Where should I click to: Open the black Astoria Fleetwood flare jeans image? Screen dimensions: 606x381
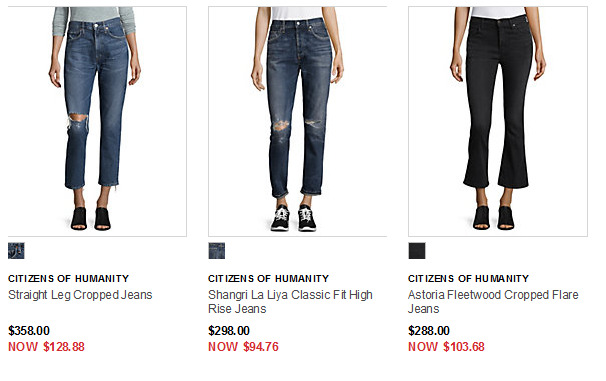click(x=498, y=121)
